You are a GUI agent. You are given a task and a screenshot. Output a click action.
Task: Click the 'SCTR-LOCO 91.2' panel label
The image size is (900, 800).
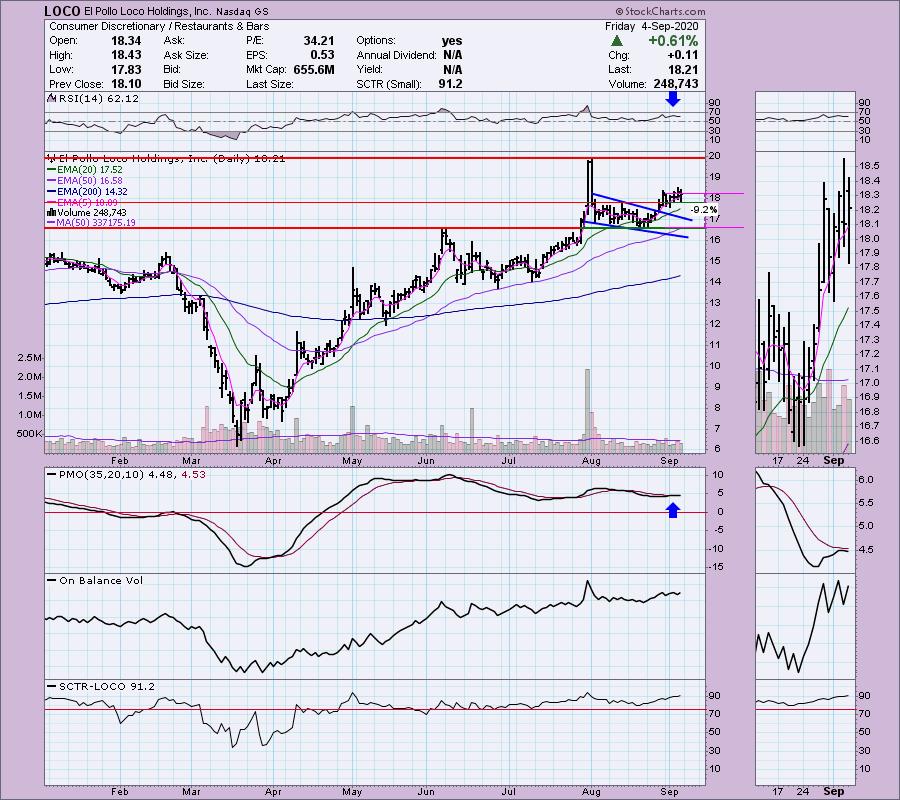107,687
